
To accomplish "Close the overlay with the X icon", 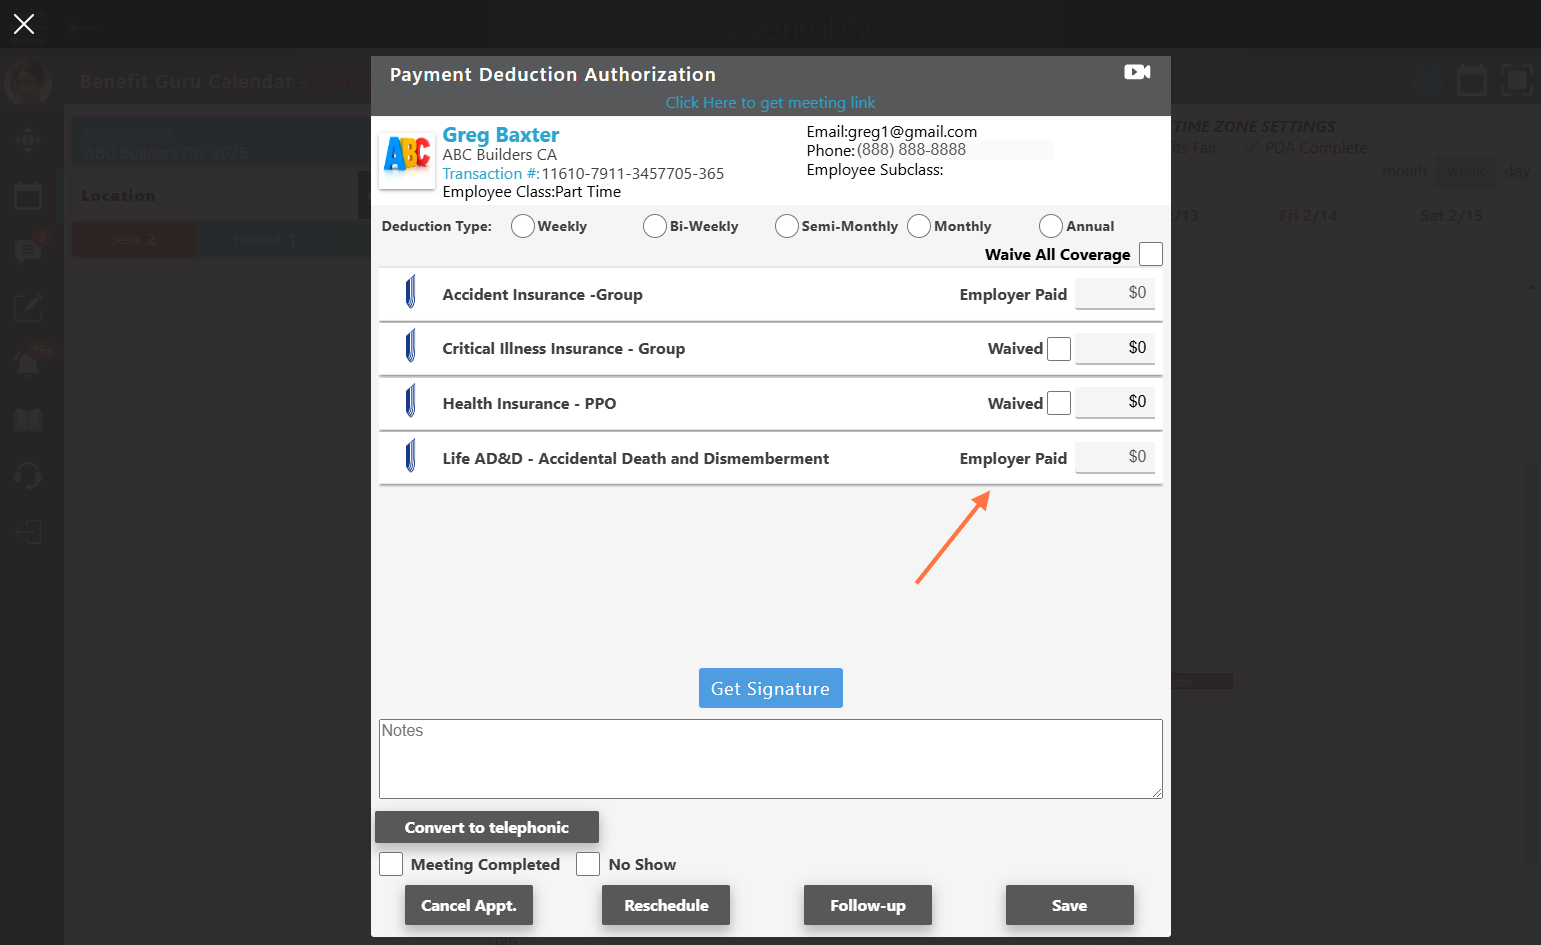I will [24, 24].
